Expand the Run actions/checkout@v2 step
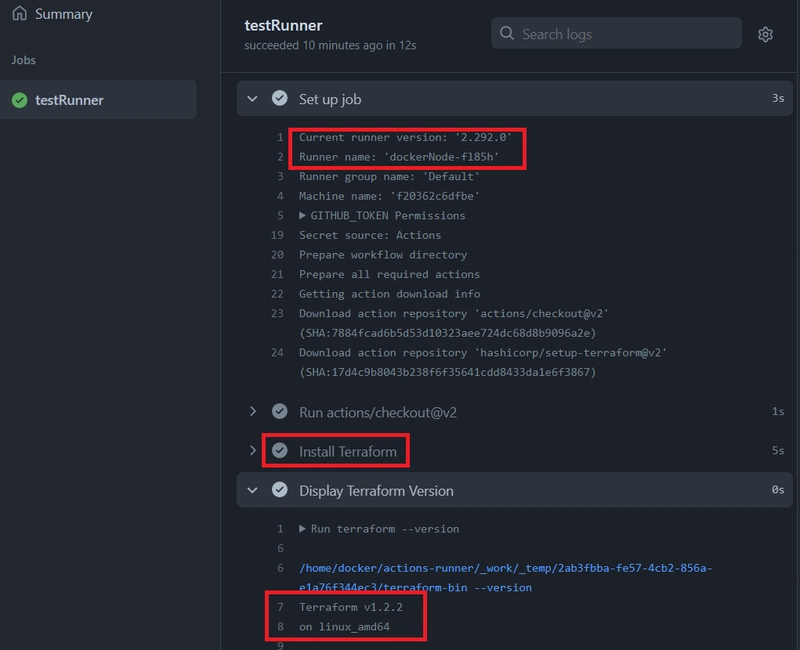Image resolution: width=800 pixels, height=650 pixels. coord(253,412)
